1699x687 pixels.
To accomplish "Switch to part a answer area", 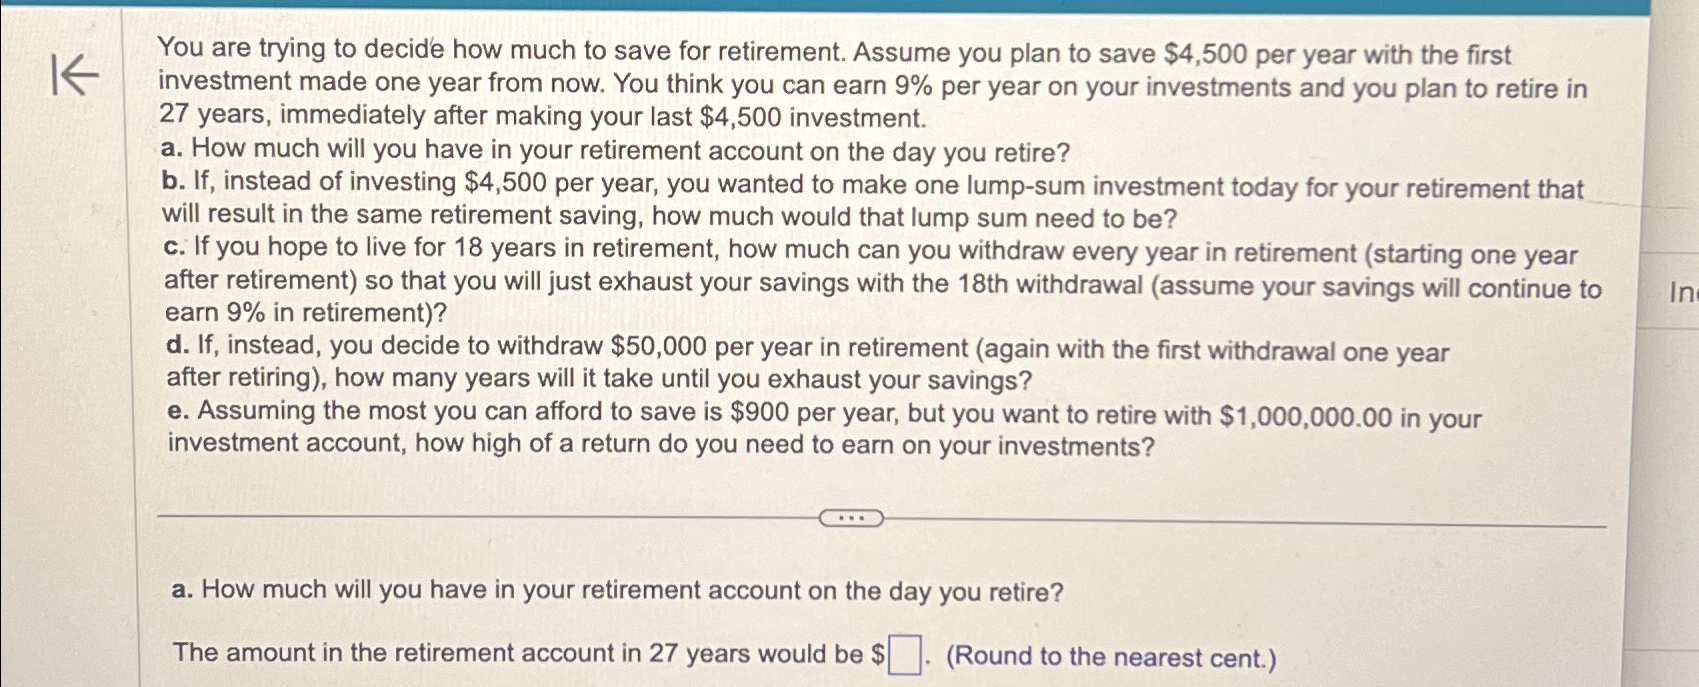I will coord(616,589).
